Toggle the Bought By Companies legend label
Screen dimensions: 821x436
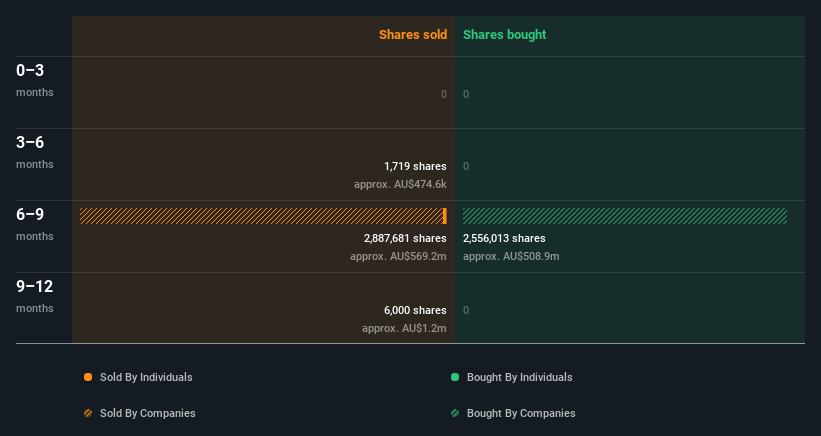click(x=521, y=413)
